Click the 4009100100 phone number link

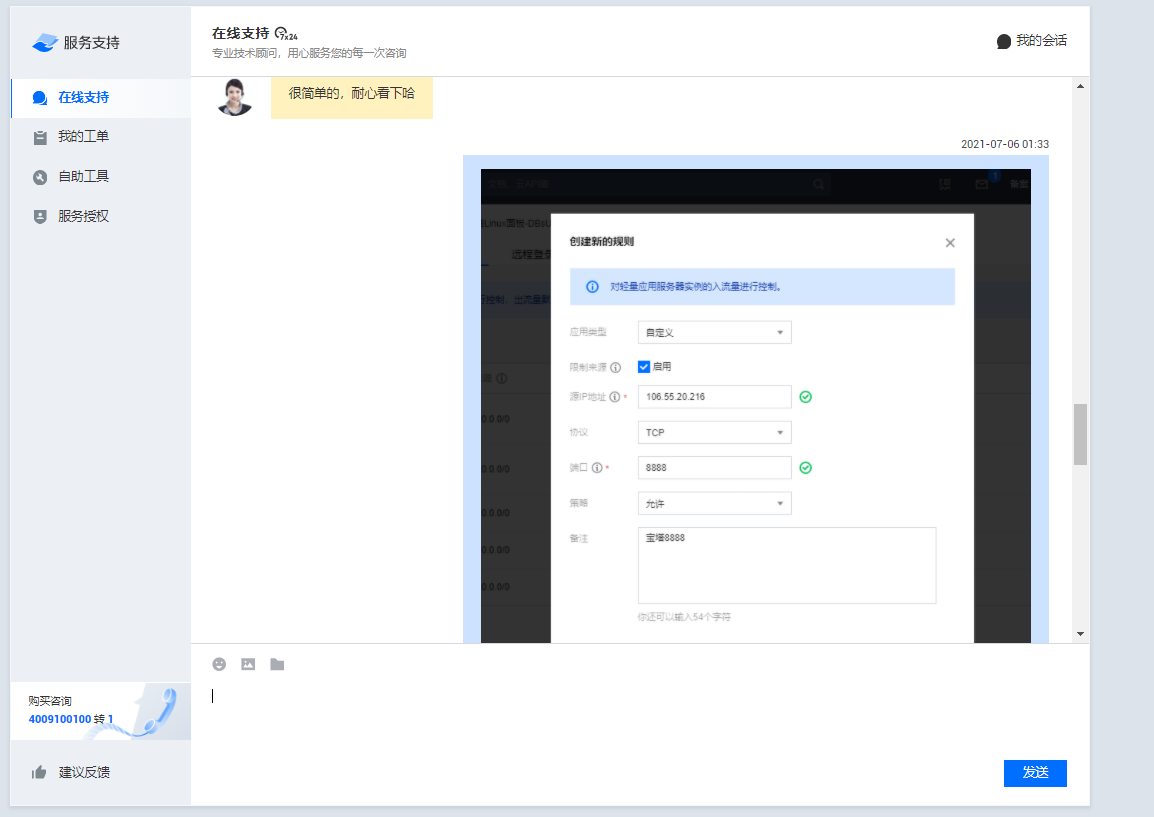click(60, 719)
